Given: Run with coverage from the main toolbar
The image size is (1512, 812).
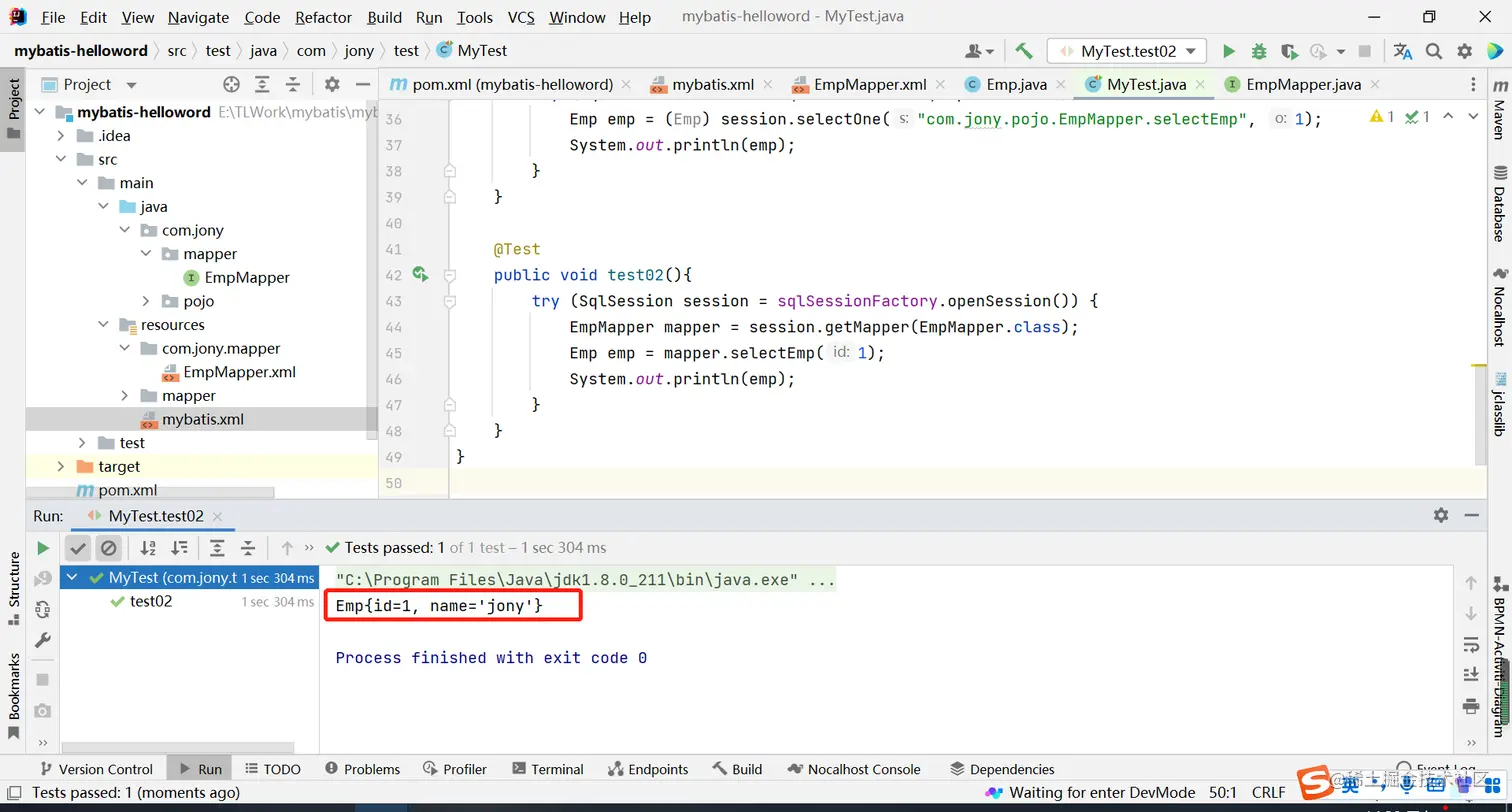Looking at the screenshot, I should click(1289, 51).
